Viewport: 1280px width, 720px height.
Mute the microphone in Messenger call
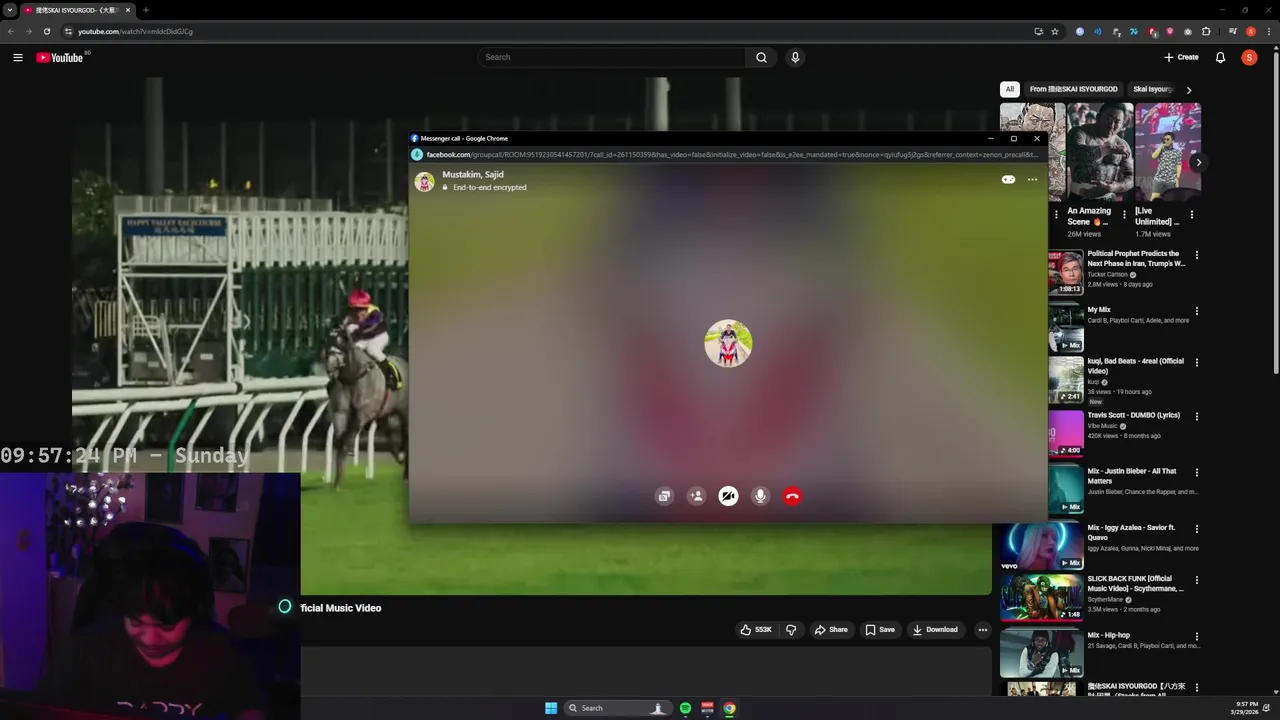(x=760, y=496)
